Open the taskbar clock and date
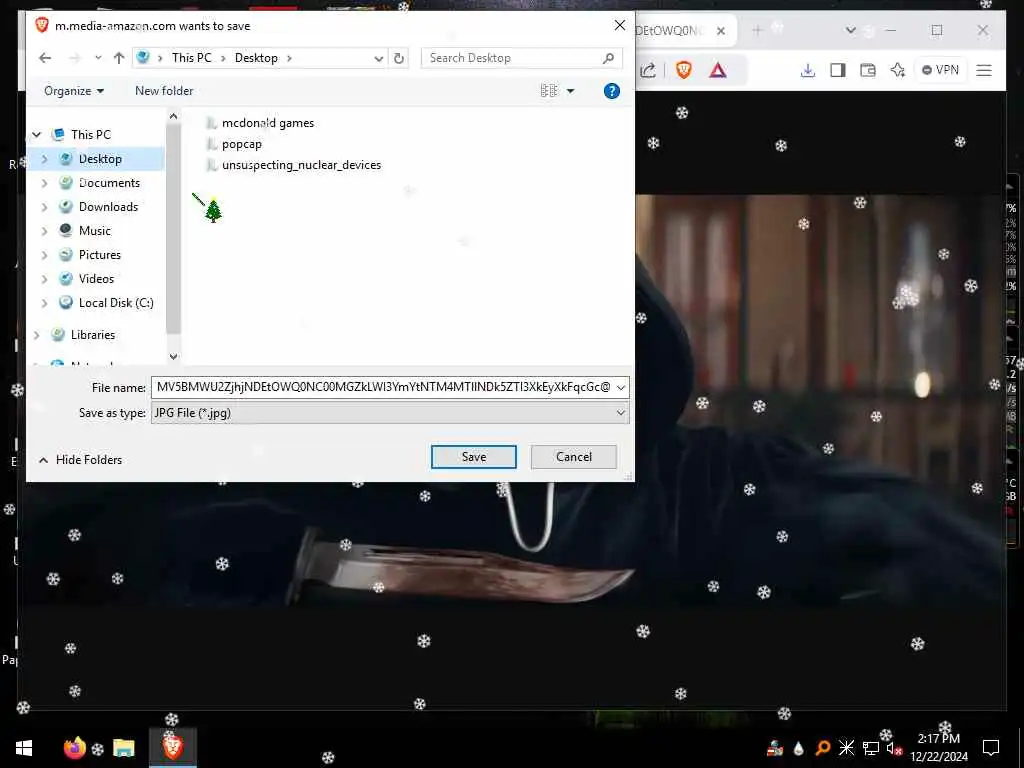 point(938,748)
